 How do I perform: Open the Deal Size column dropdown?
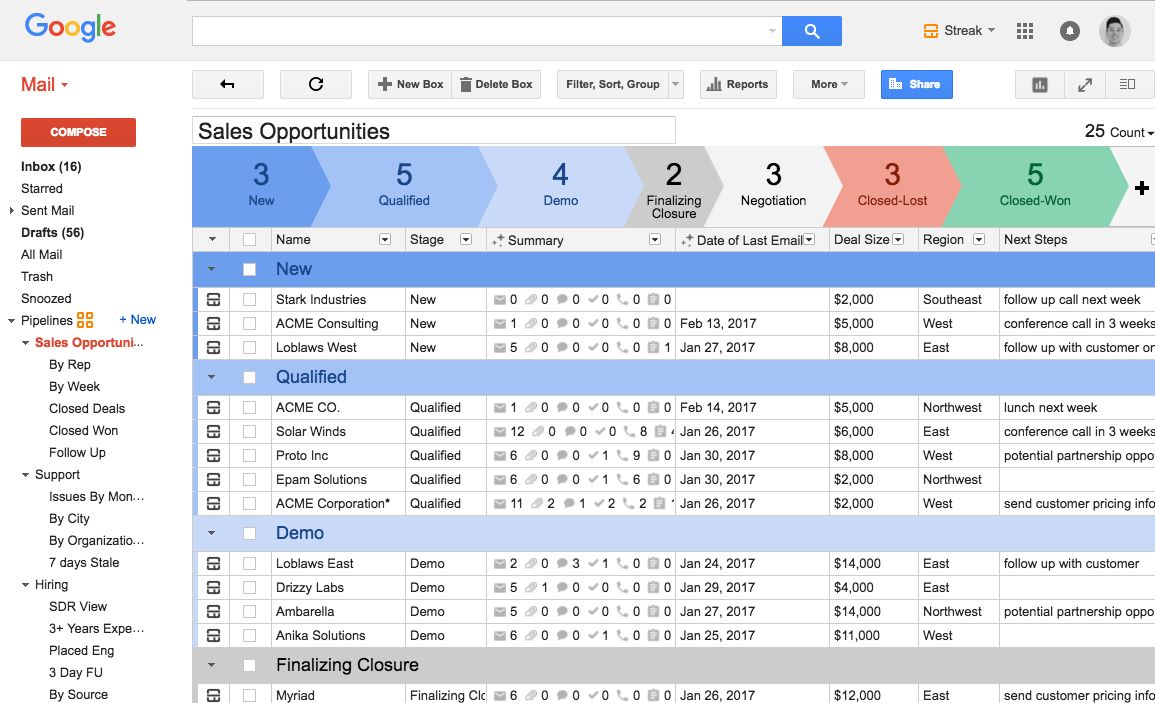coord(898,239)
